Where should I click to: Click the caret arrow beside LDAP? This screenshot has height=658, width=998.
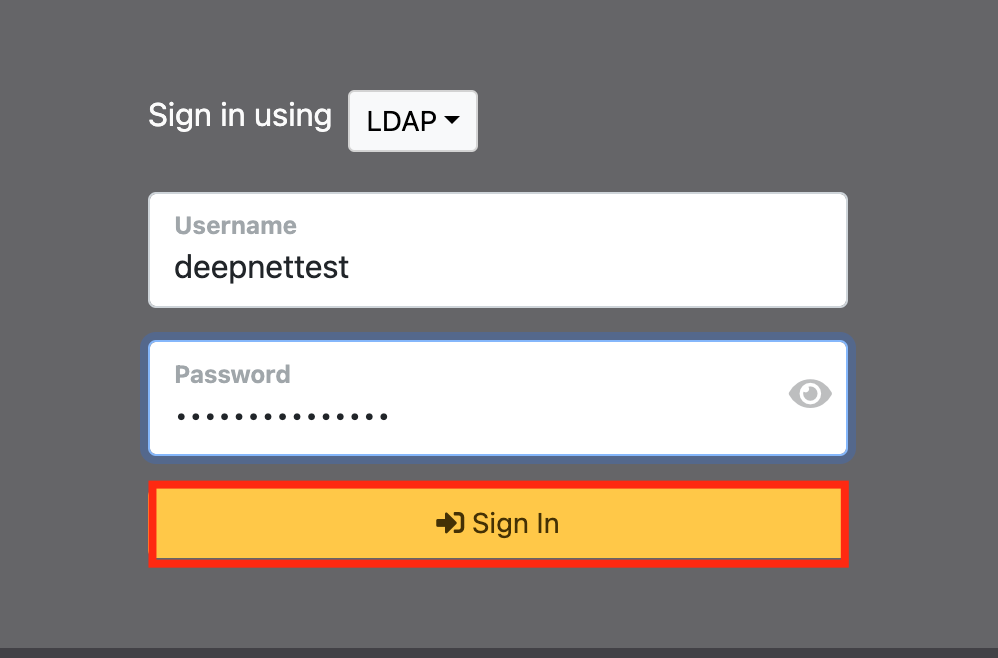tap(452, 121)
